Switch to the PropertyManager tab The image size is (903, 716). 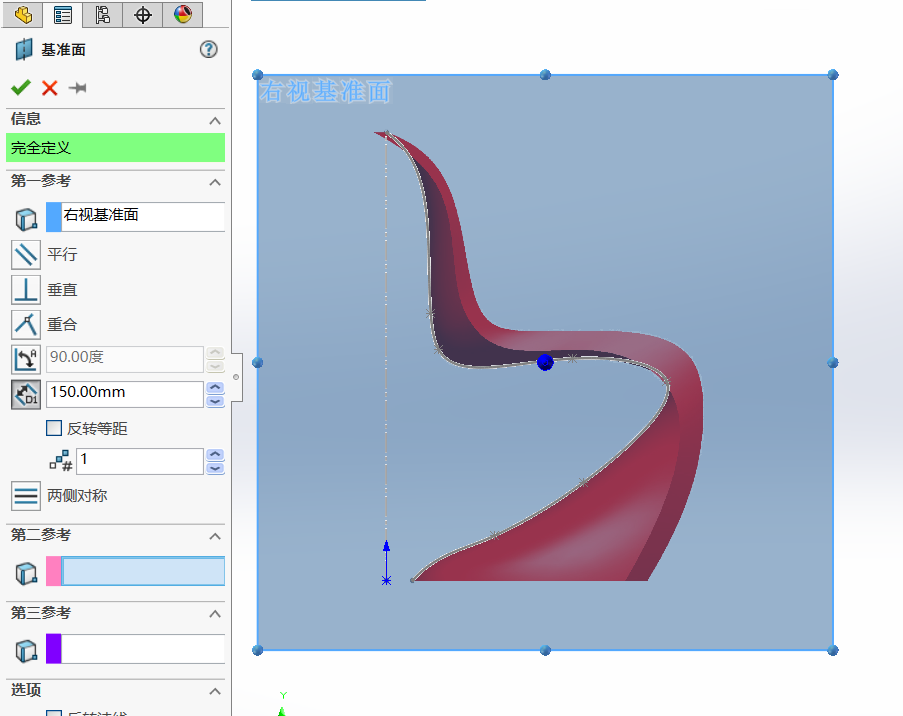click(62, 14)
